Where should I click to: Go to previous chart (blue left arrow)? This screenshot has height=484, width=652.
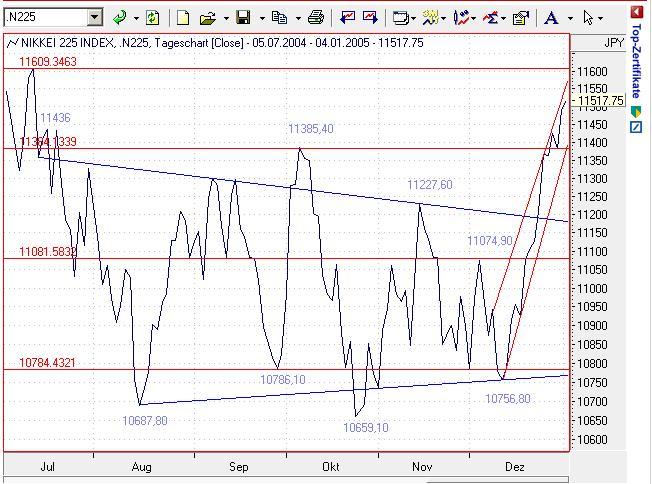[x=348, y=17]
